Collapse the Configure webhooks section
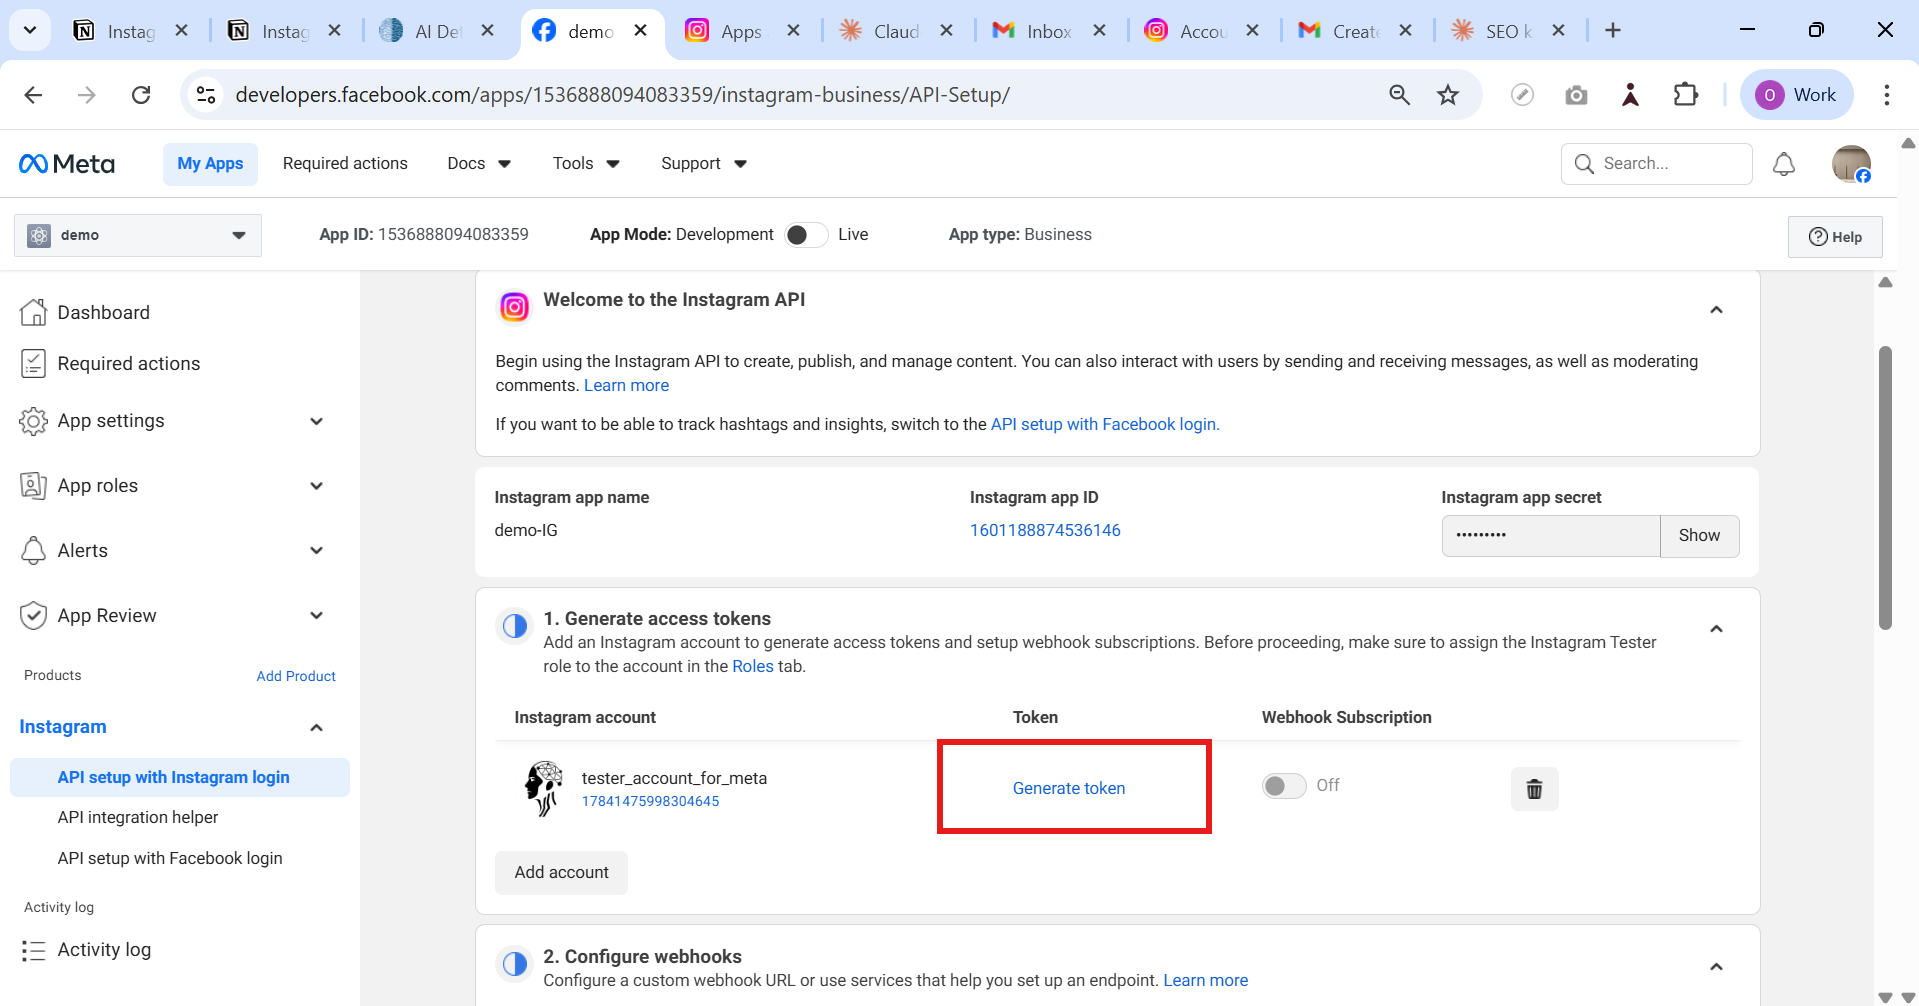The width and height of the screenshot is (1919, 1006). [1716, 967]
